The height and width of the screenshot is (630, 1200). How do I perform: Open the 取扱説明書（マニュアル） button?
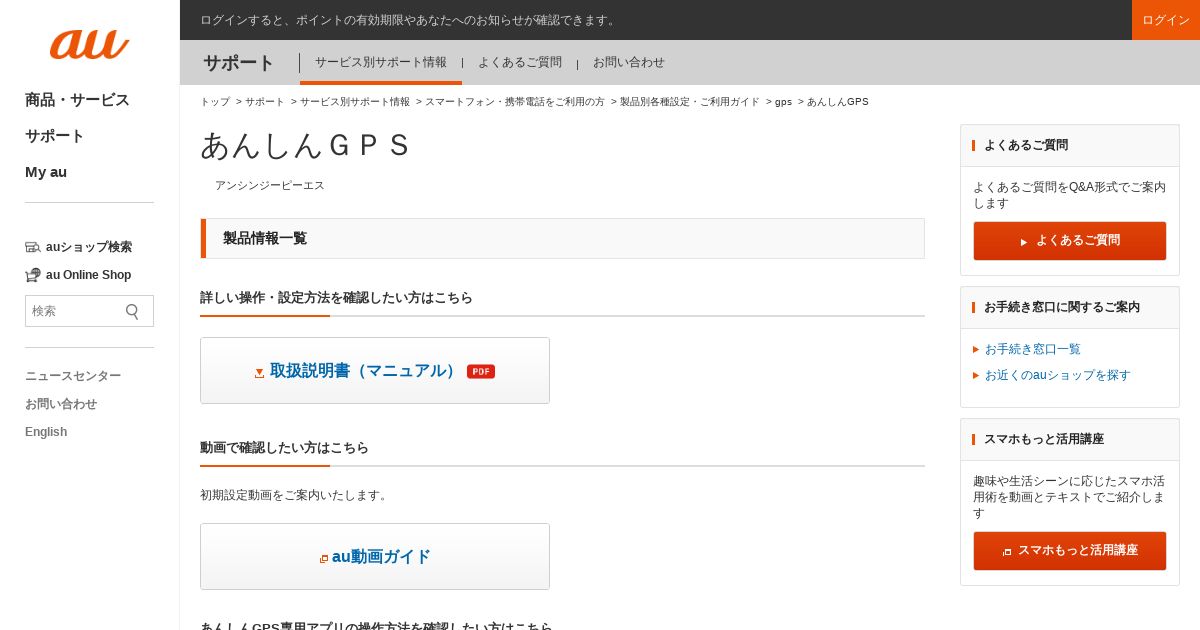[375, 371]
